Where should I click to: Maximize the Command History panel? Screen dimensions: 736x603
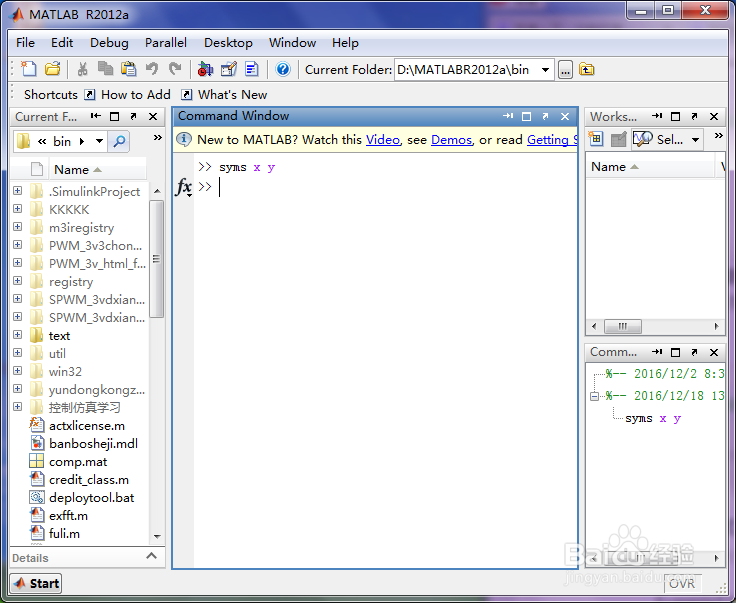click(675, 352)
